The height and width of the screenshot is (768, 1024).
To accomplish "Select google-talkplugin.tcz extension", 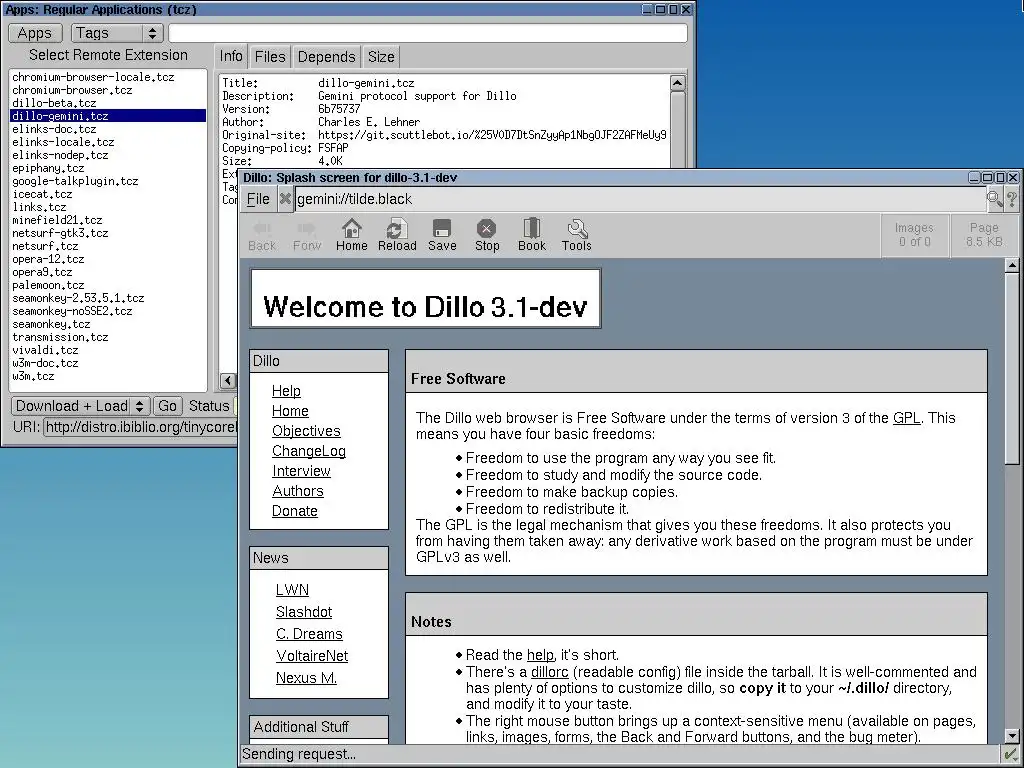I will point(108,181).
